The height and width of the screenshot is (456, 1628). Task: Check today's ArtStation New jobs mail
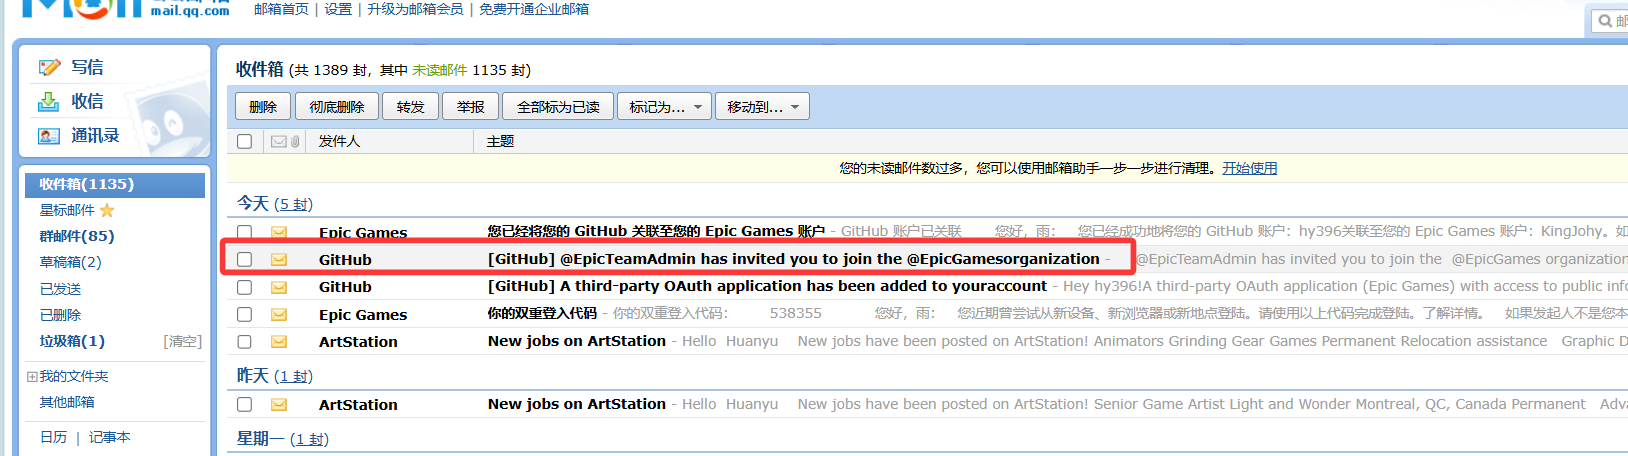tap(244, 341)
